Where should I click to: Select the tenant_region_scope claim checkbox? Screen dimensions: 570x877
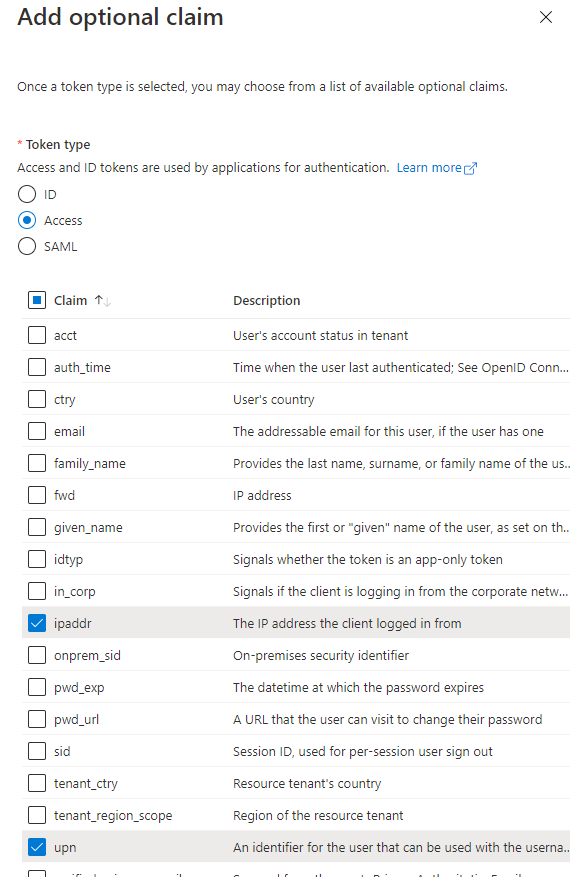[x=37, y=815]
